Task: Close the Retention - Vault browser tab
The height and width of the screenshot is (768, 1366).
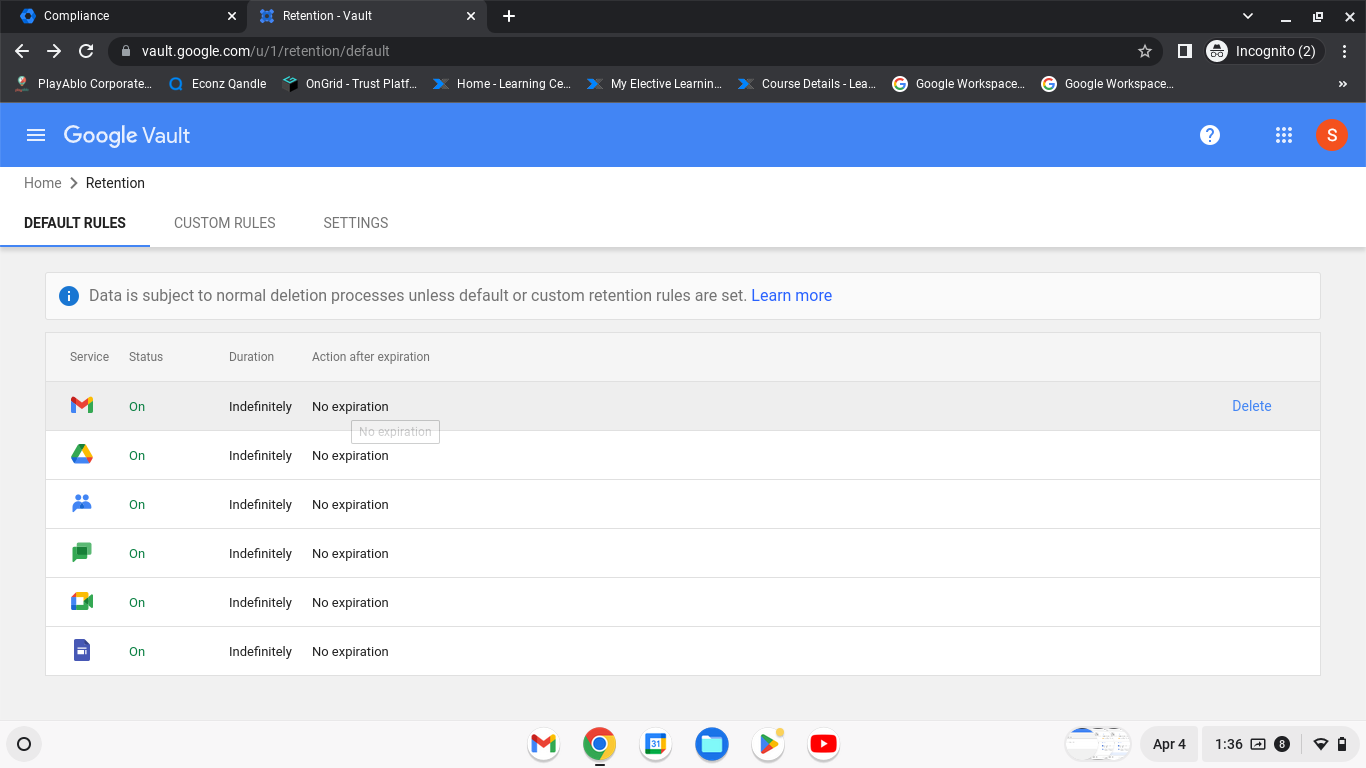Action: click(471, 16)
